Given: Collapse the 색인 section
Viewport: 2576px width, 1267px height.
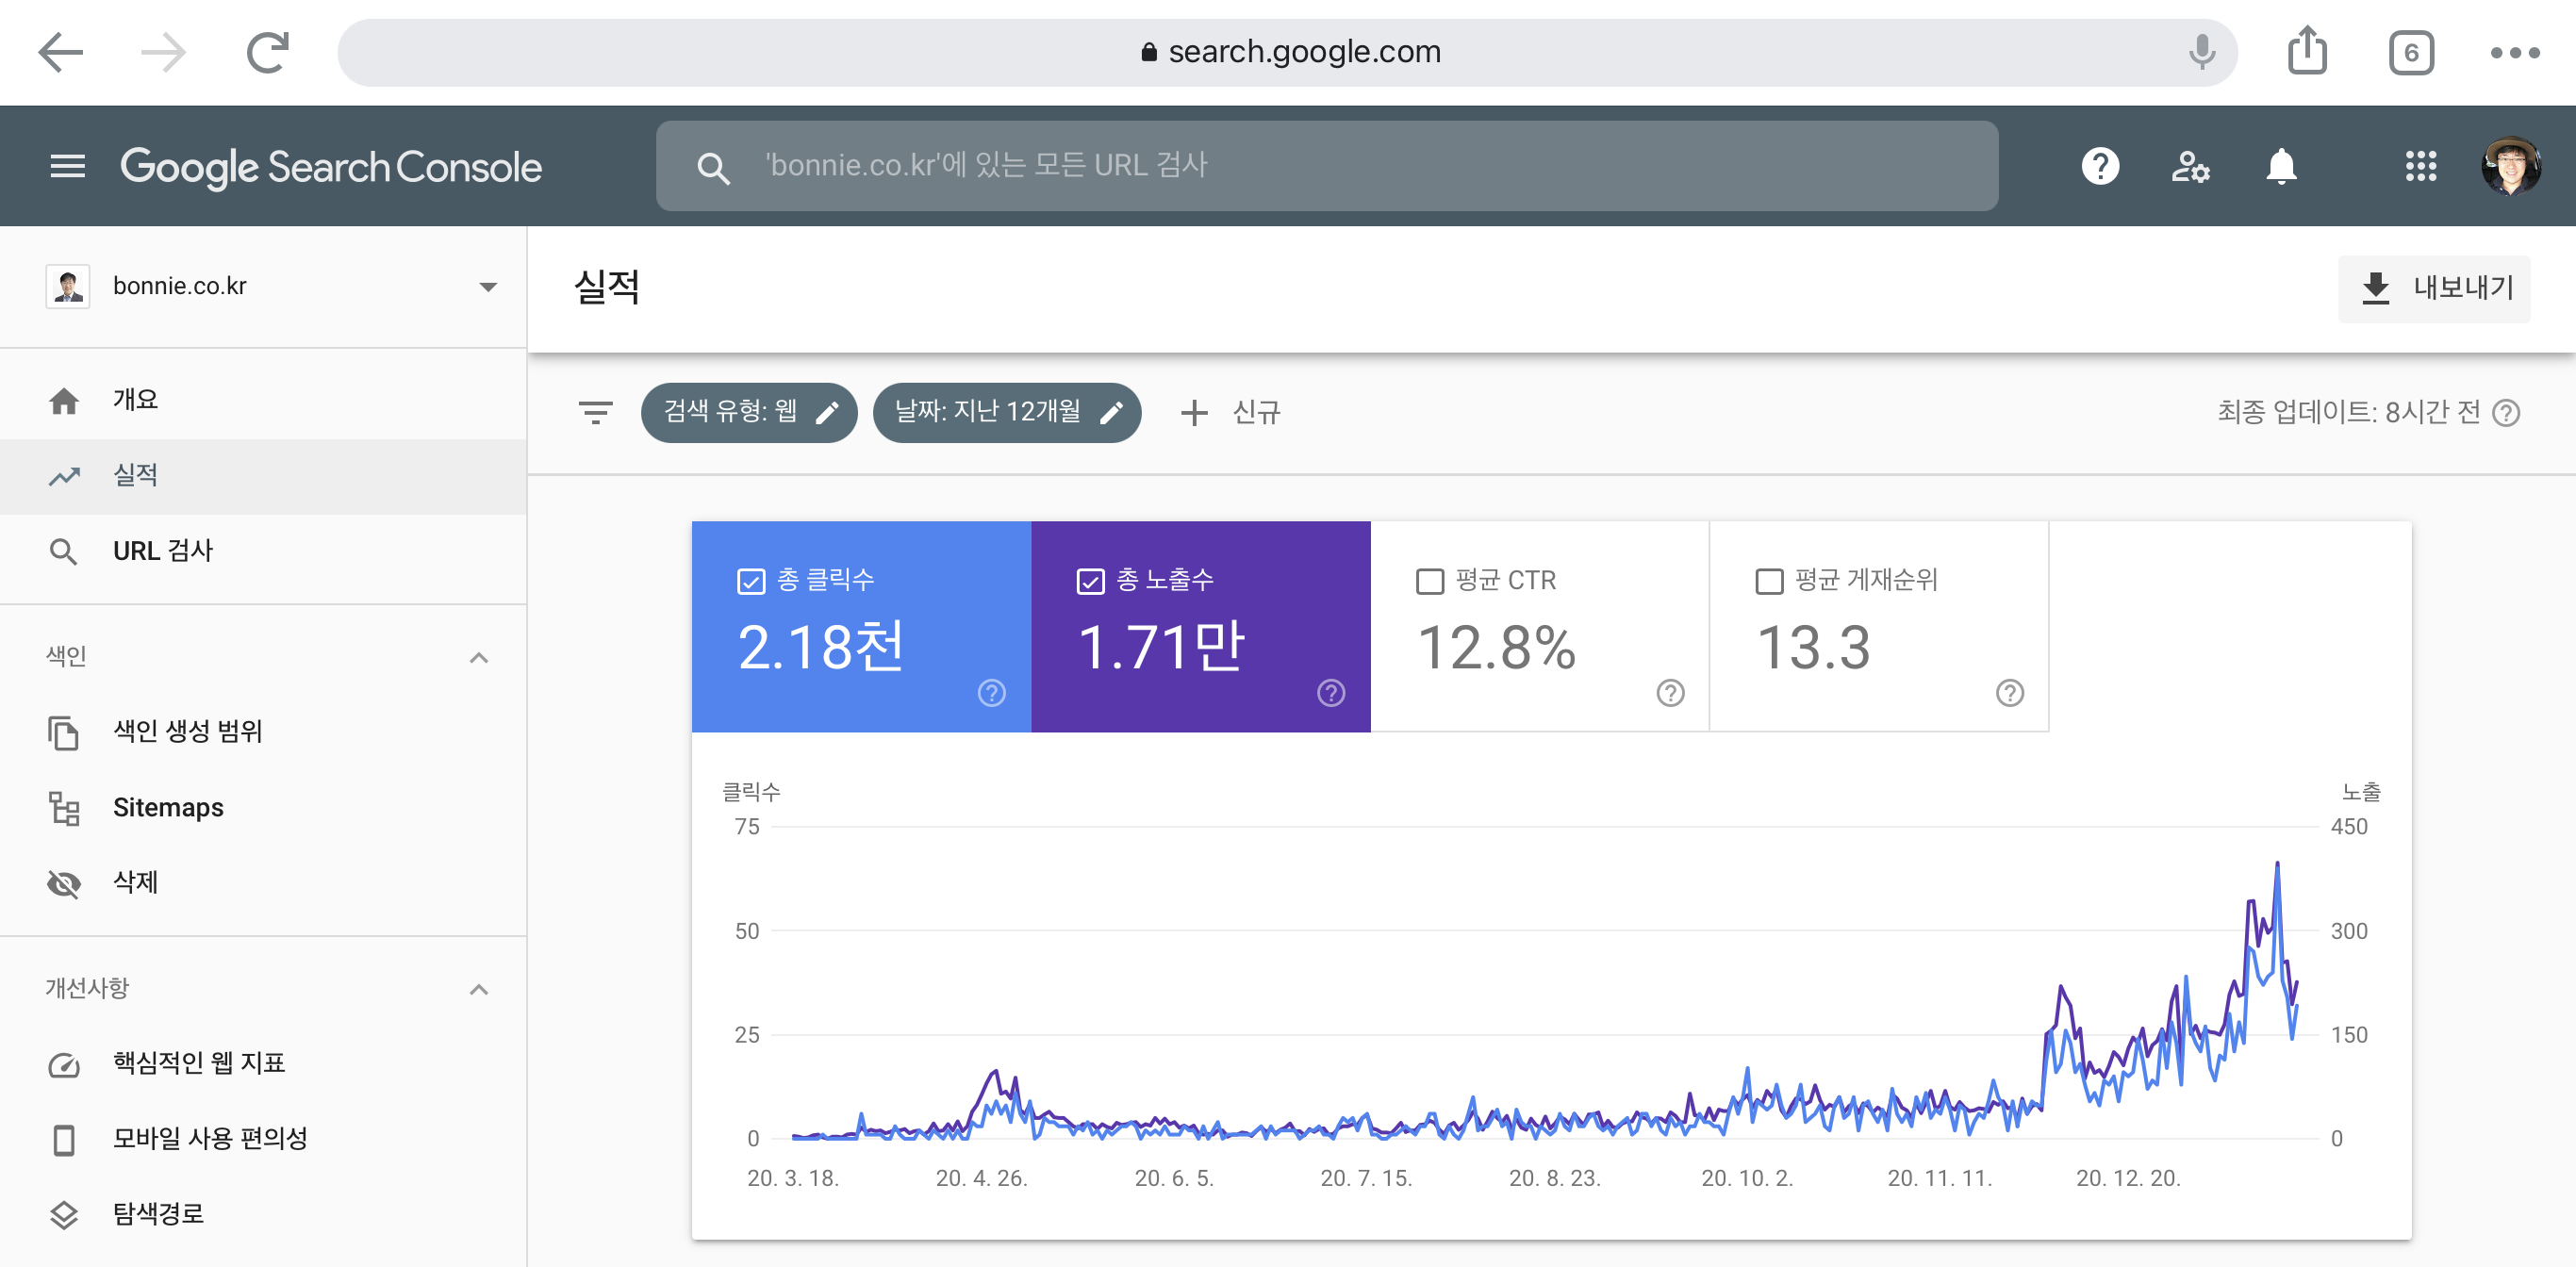Looking at the screenshot, I should (x=479, y=657).
